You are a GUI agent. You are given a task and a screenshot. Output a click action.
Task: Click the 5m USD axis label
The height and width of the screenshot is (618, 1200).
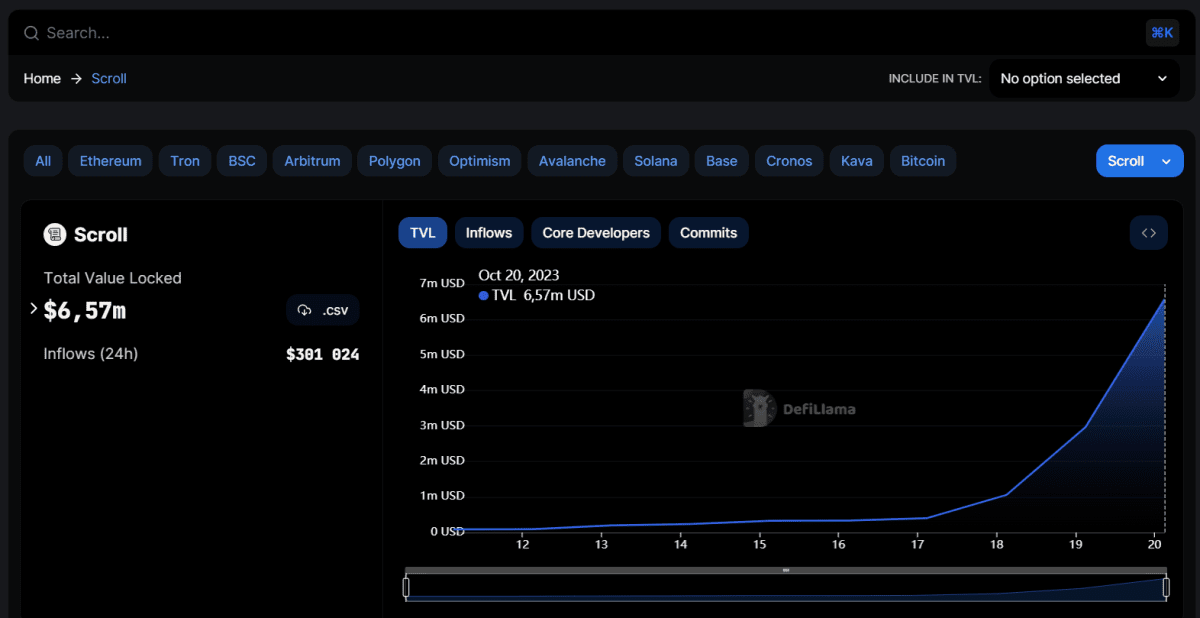441,354
